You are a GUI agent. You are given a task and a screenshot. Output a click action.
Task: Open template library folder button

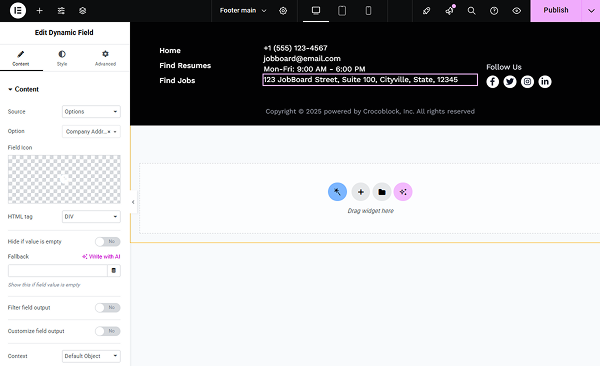[x=382, y=192]
